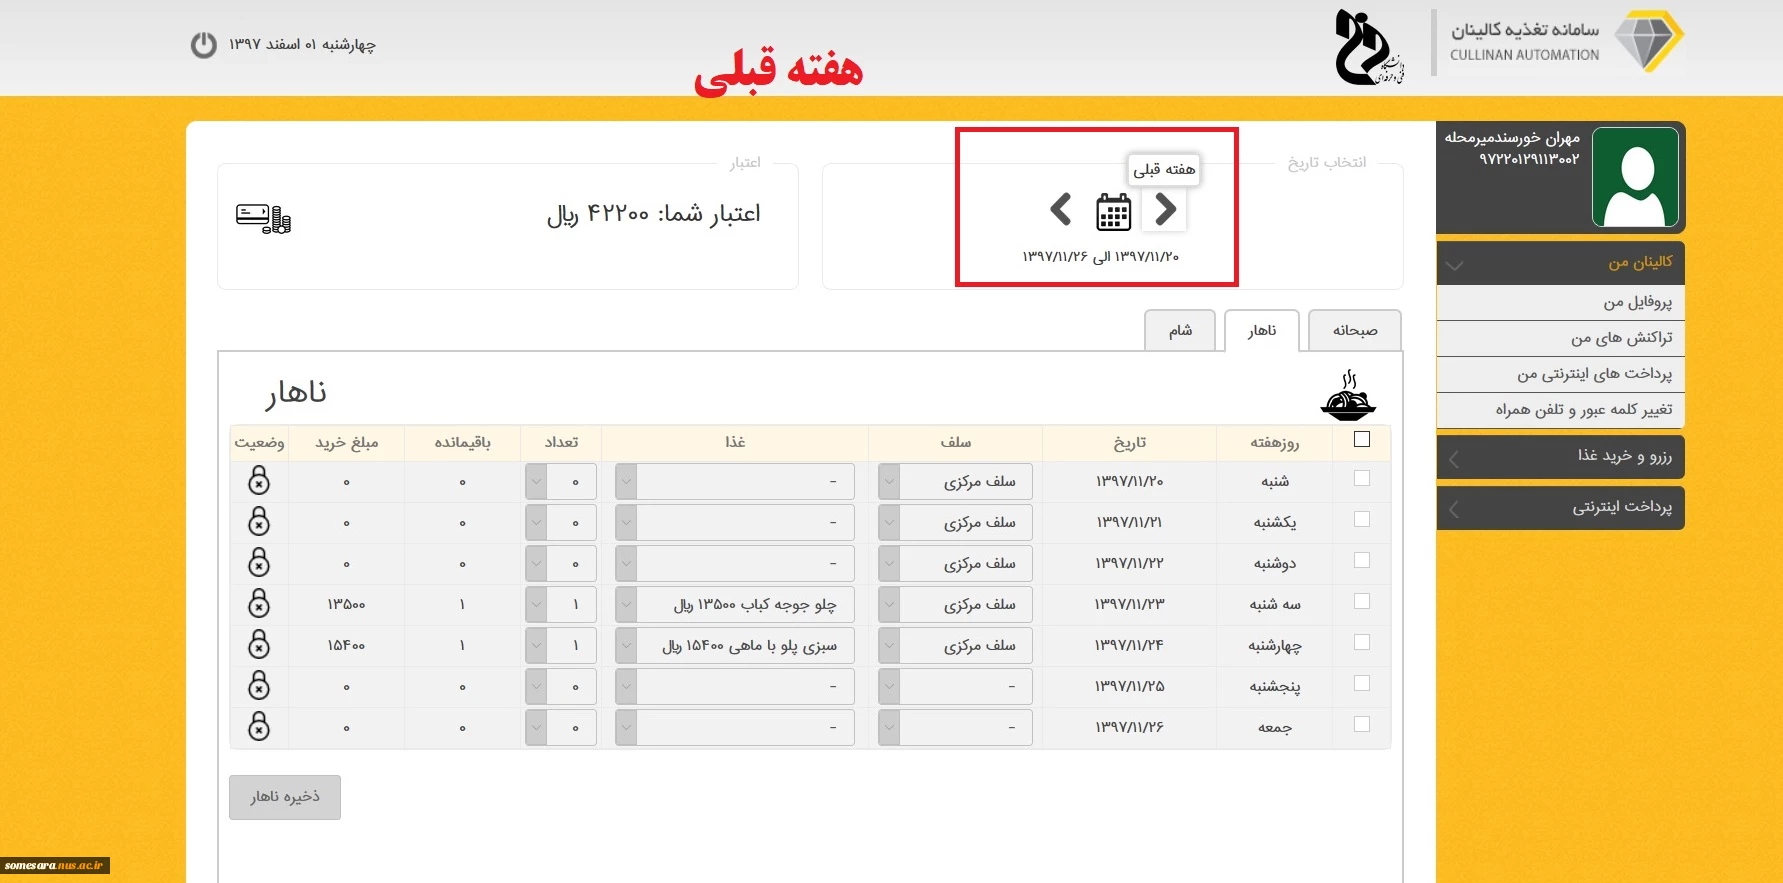
Task: Open self-service dropdown for 1397/11/20
Action: [x=955, y=482]
